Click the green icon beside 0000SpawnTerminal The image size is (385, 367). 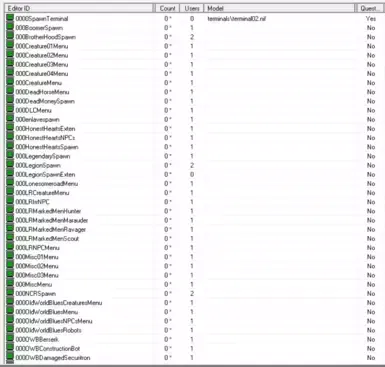tap(10, 18)
